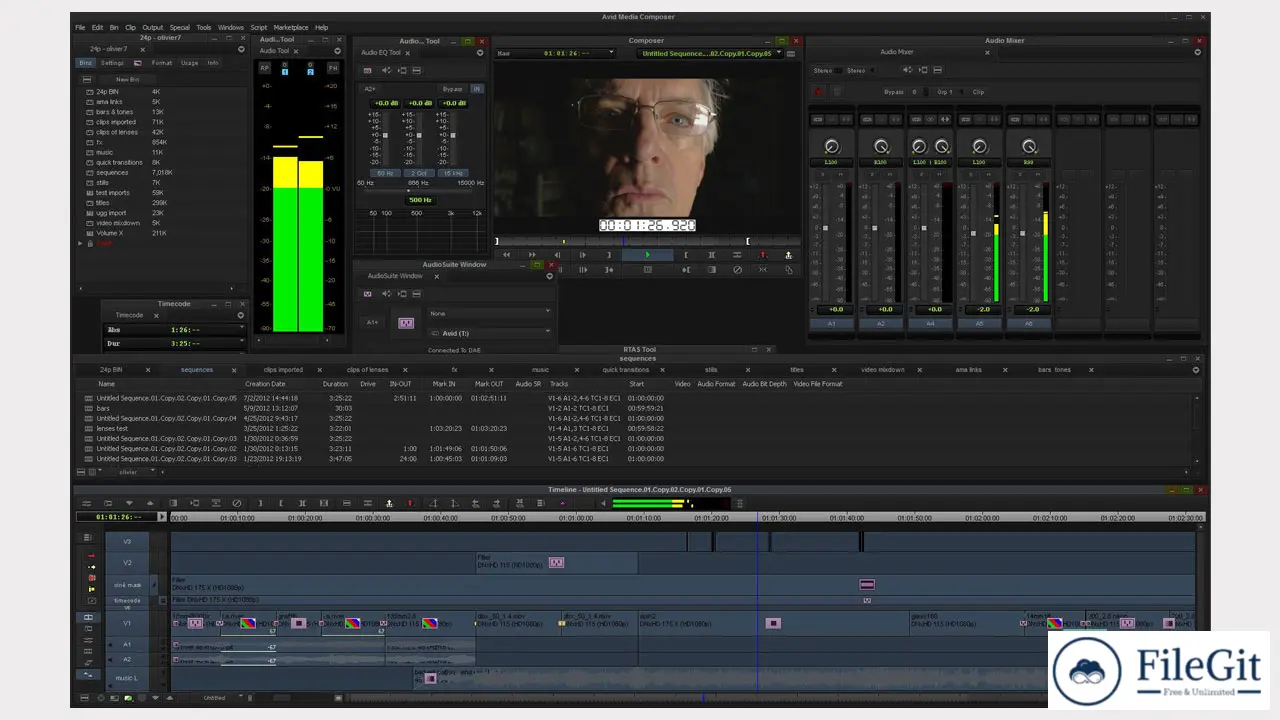Click the Trash icon in the bins list
The image size is (1280, 720).
pyautogui.click(x=90, y=243)
